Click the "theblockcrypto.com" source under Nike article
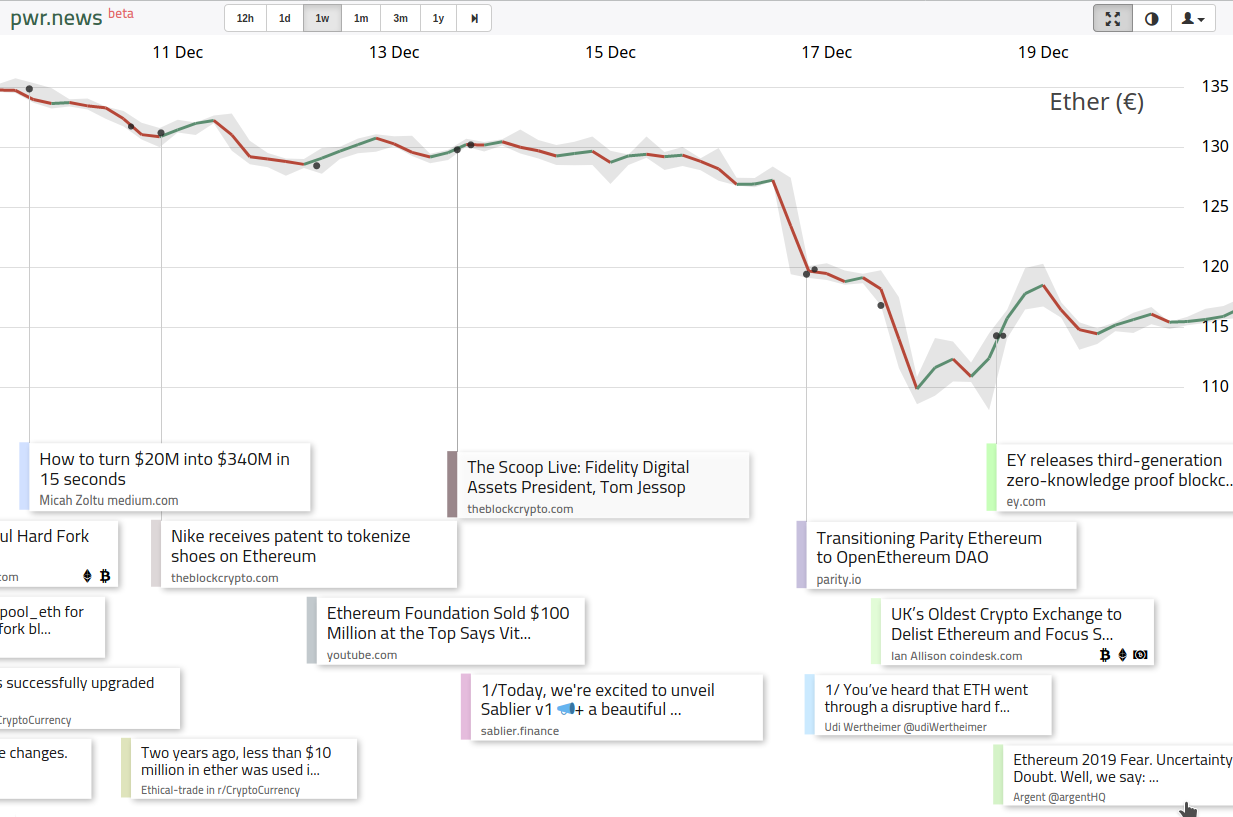 [225, 578]
